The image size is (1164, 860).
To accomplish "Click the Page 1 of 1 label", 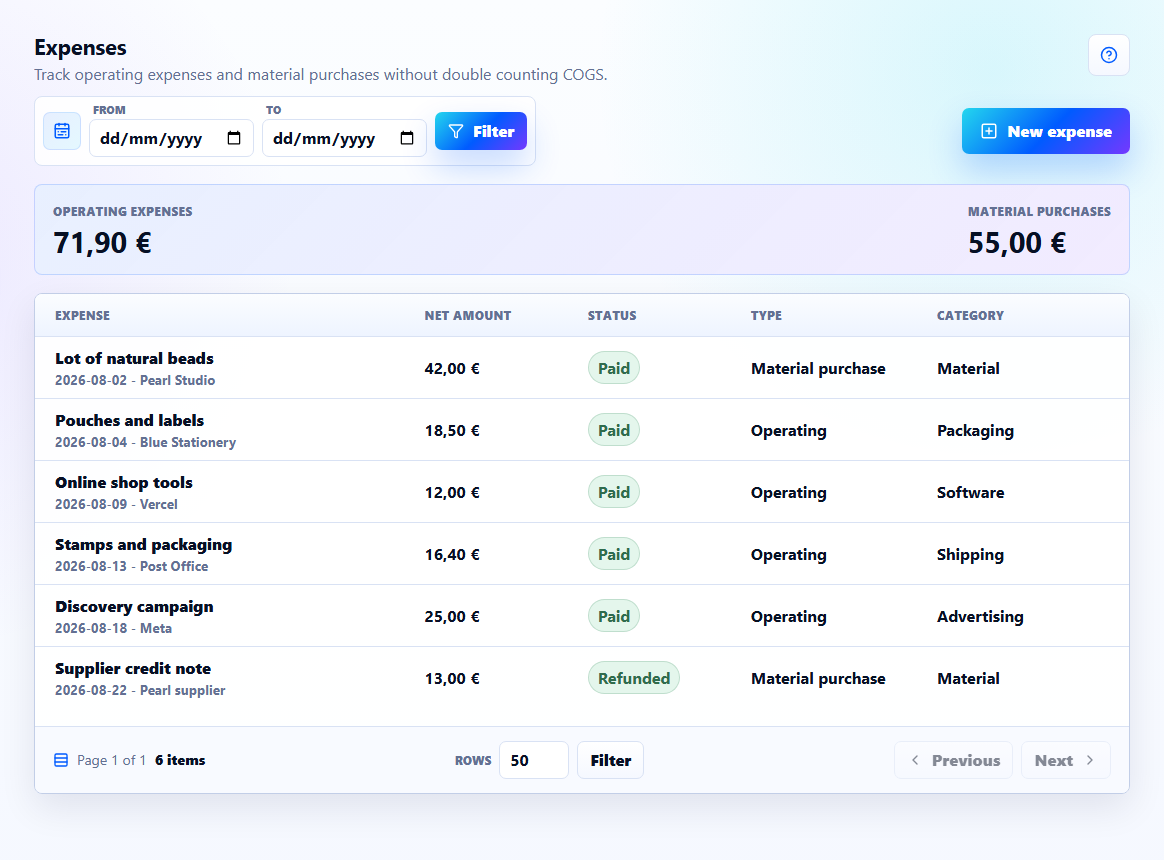I will pos(111,760).
